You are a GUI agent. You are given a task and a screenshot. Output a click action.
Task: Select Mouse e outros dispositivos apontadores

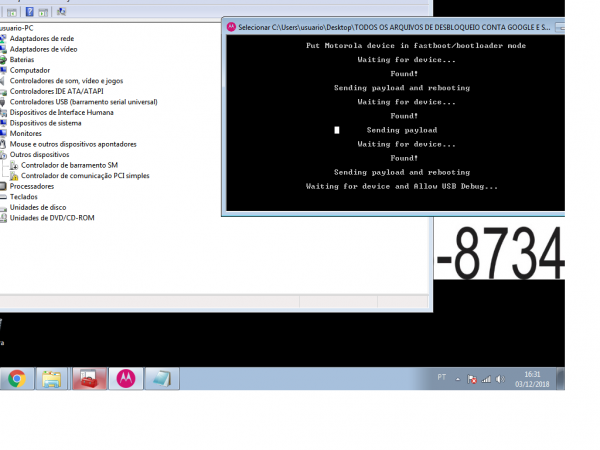tap(73, 144)
